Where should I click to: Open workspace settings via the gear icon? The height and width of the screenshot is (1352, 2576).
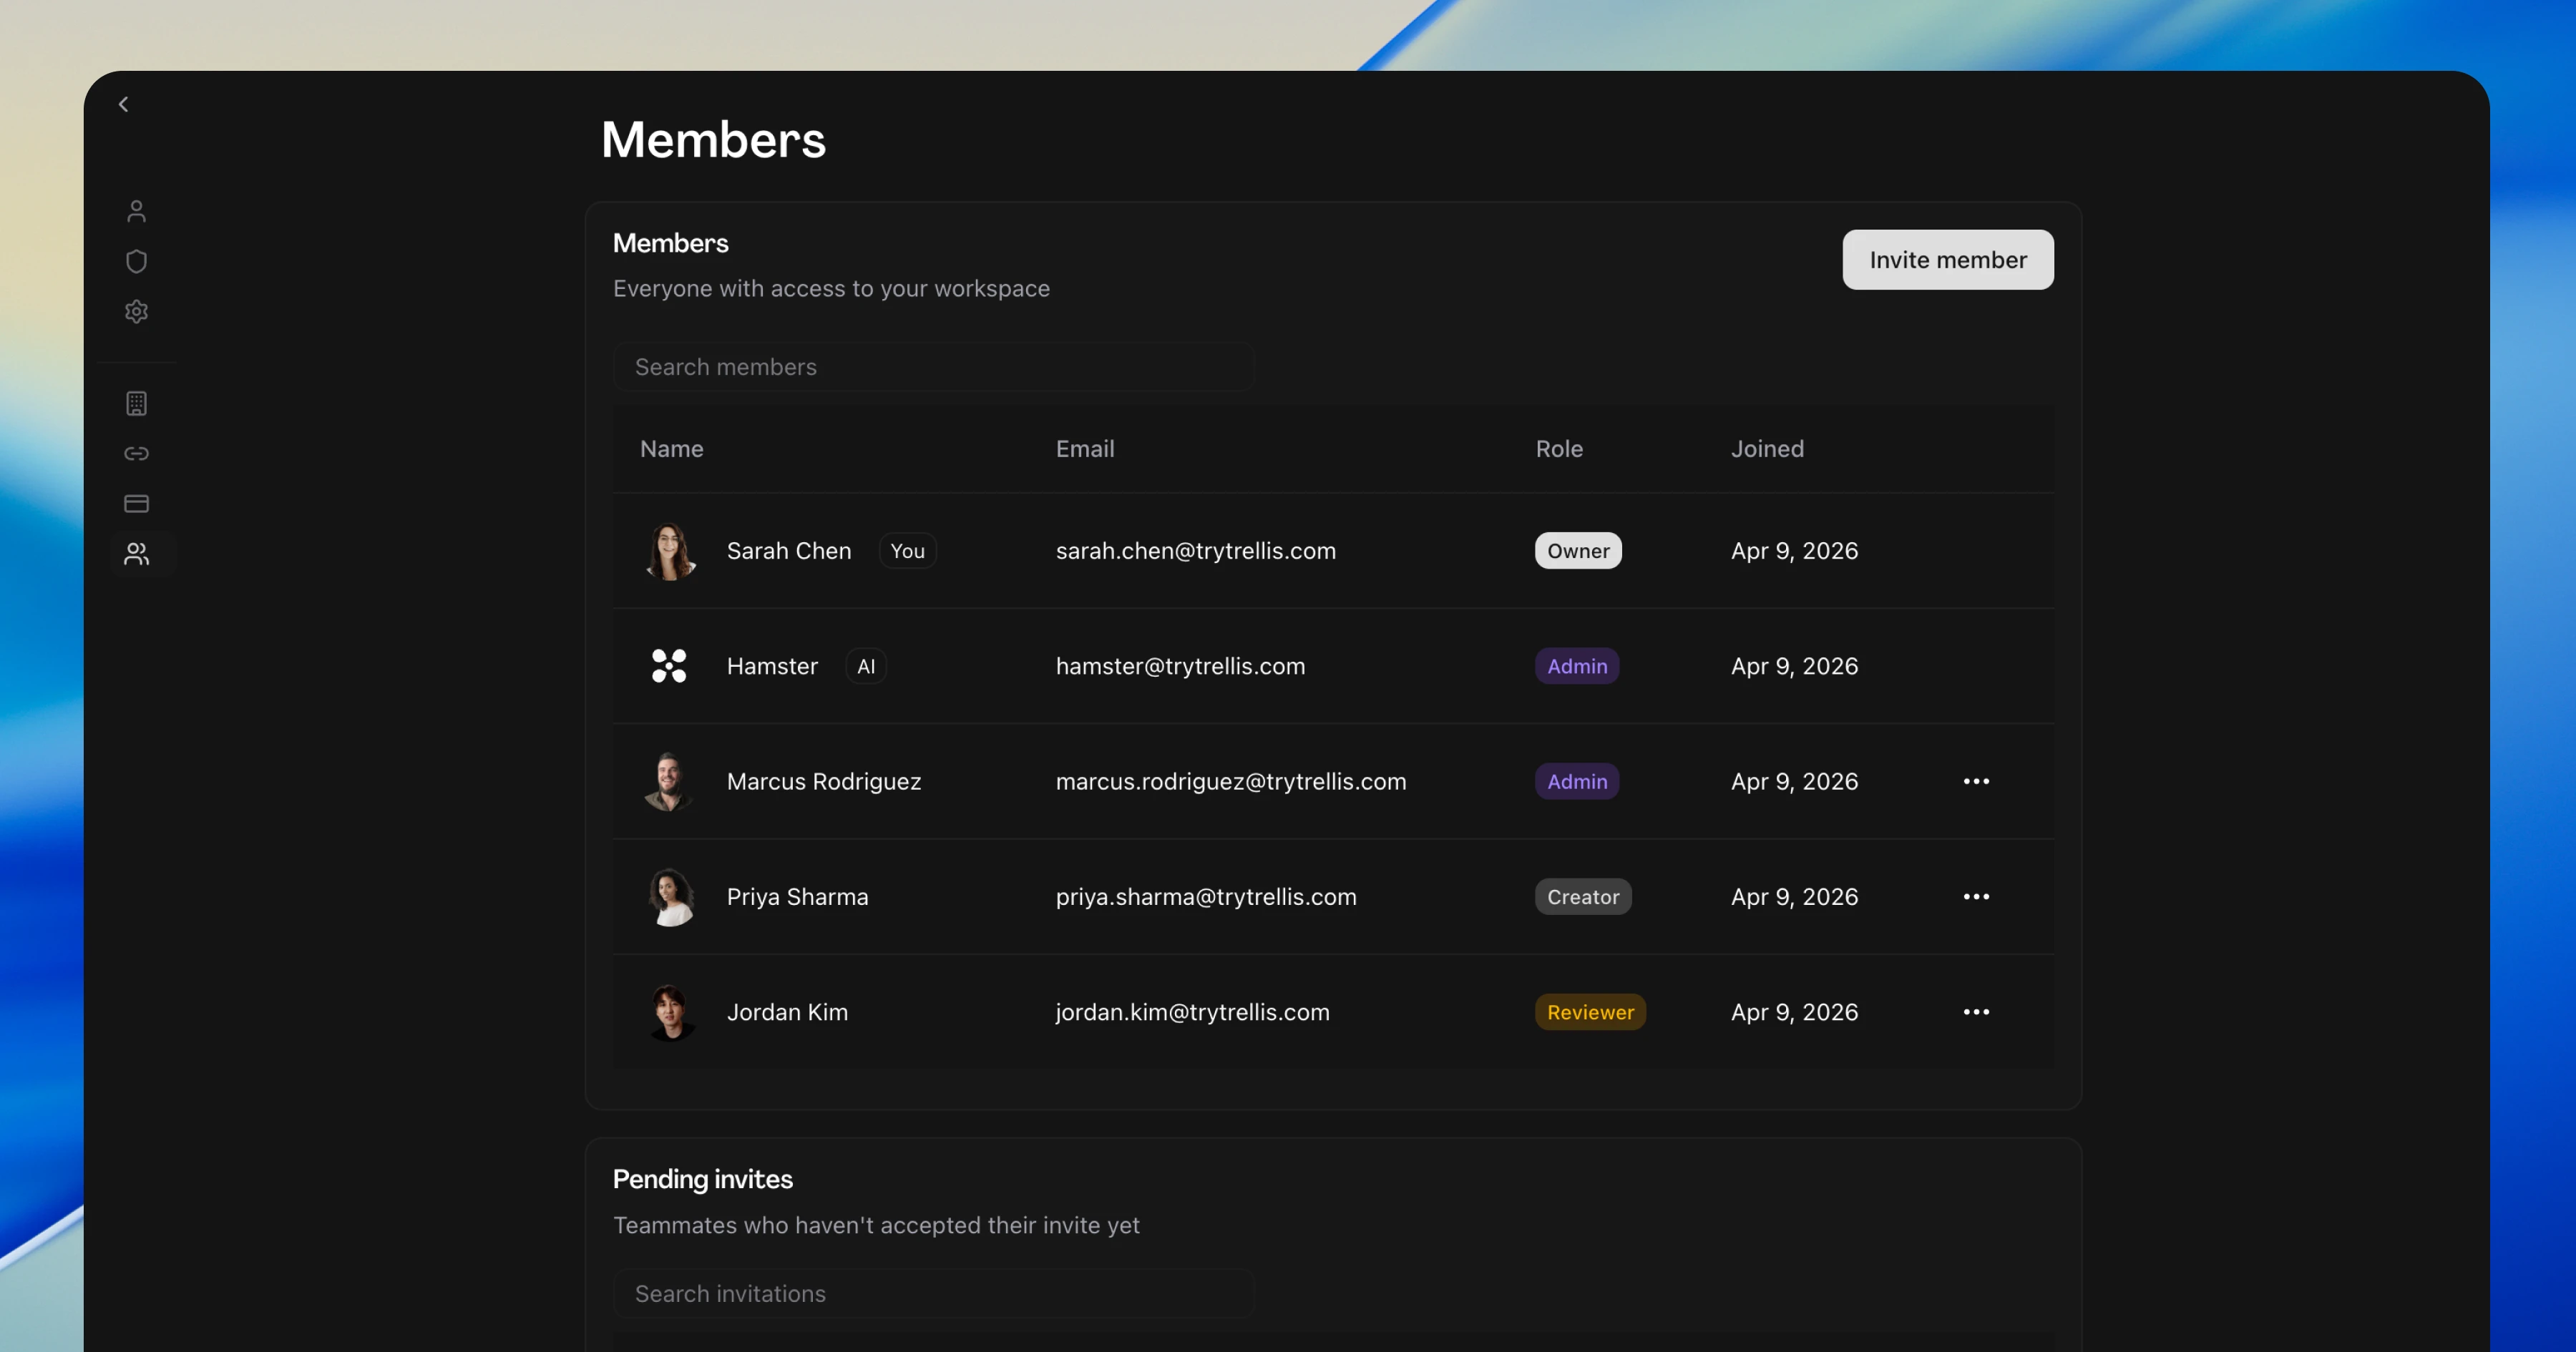136,311
